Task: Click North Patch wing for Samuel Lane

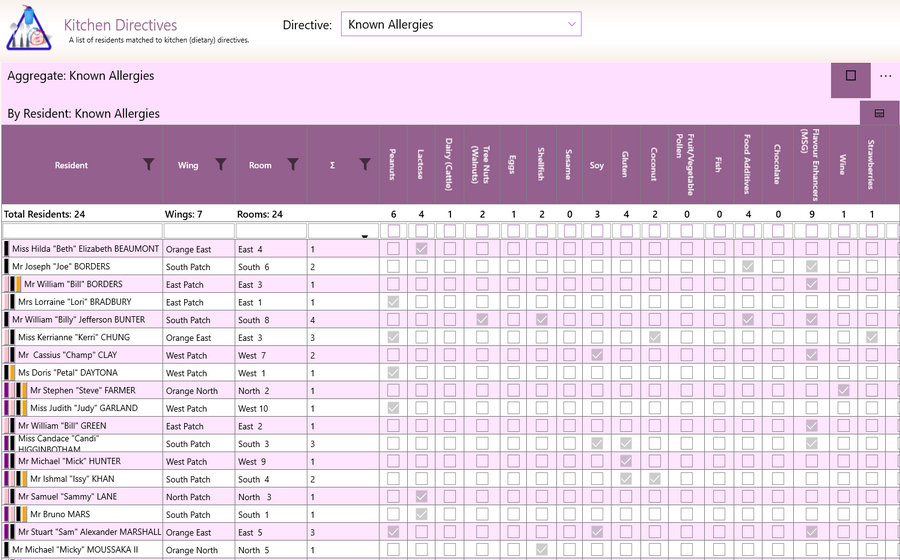Action: 188,497
